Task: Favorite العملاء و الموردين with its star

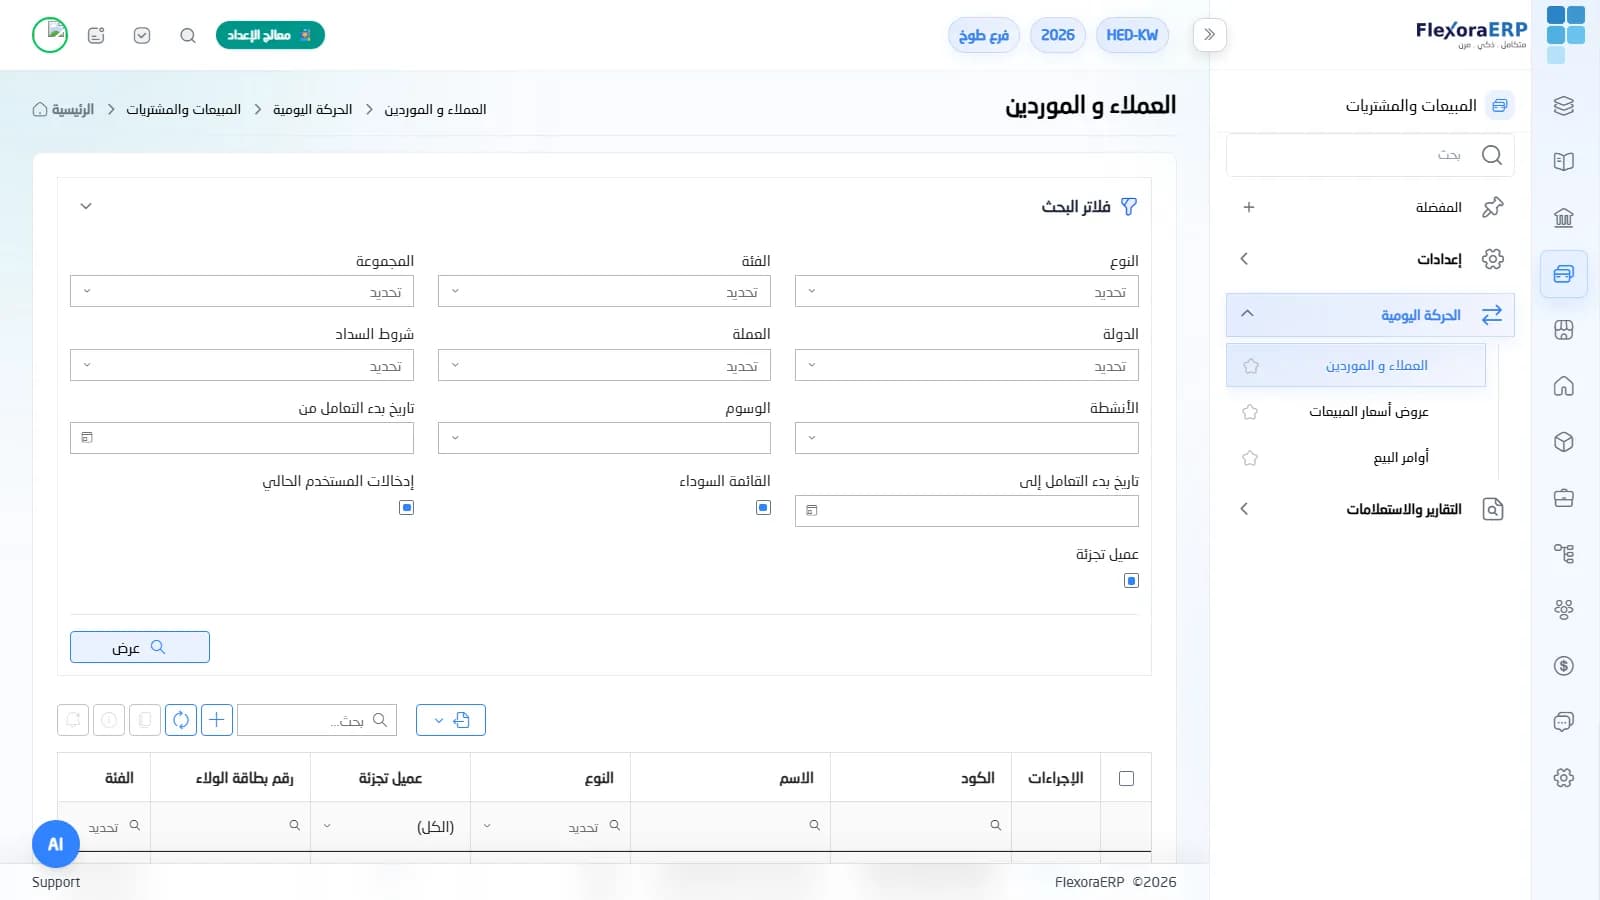Action: pos(1250,366)
